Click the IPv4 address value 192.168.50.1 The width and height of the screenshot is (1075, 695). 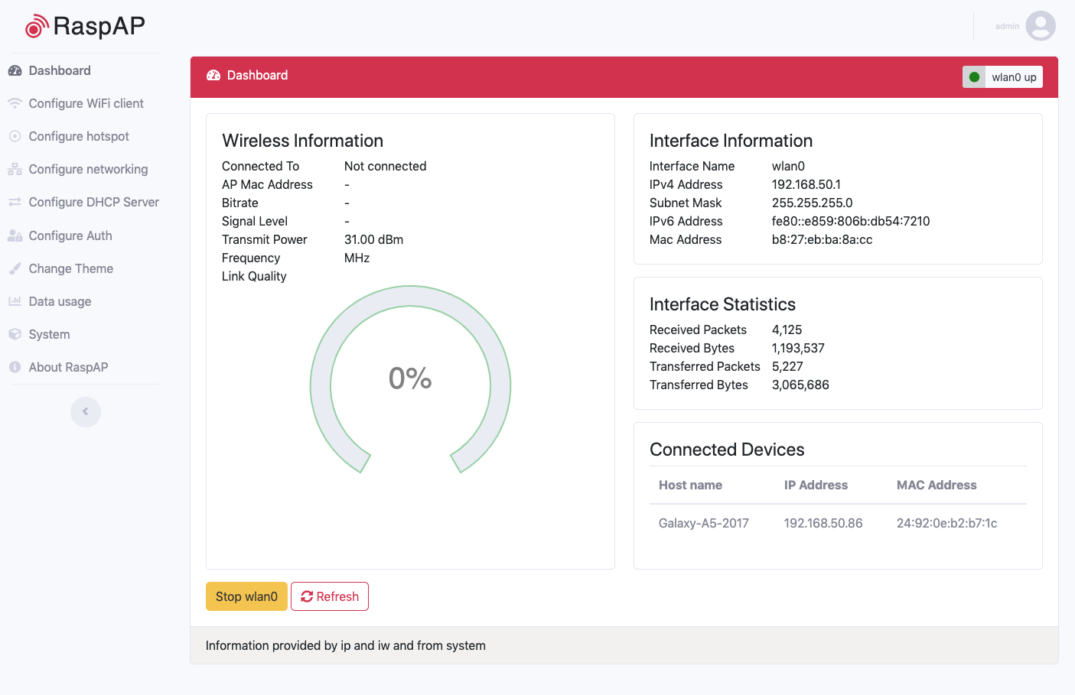(x=806, y=184)
